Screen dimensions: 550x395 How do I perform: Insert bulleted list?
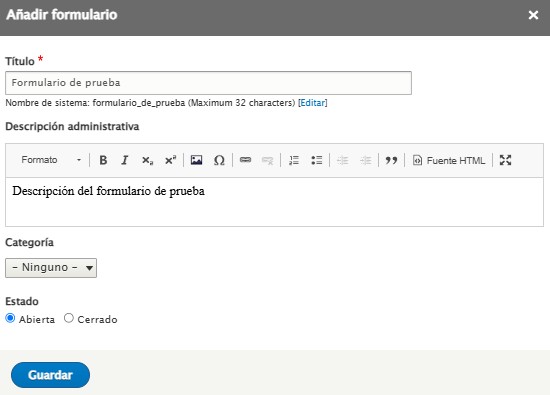tap(317, 160)
